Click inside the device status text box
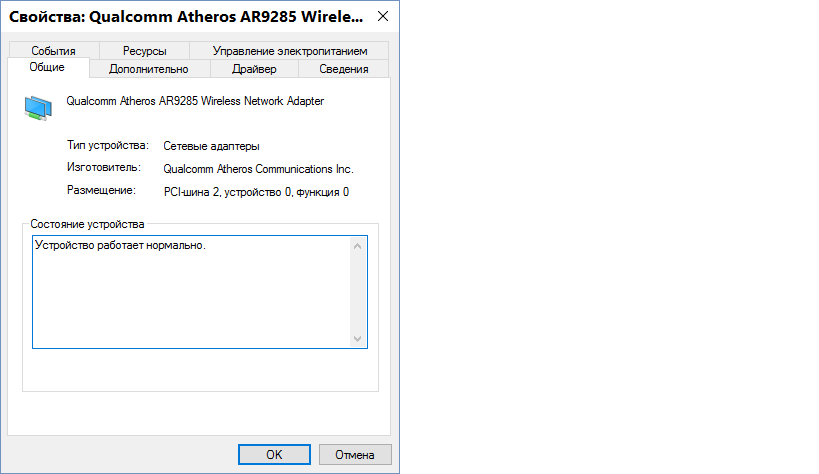The width and height of the screenshot is (819, 474). click(190, 292)
